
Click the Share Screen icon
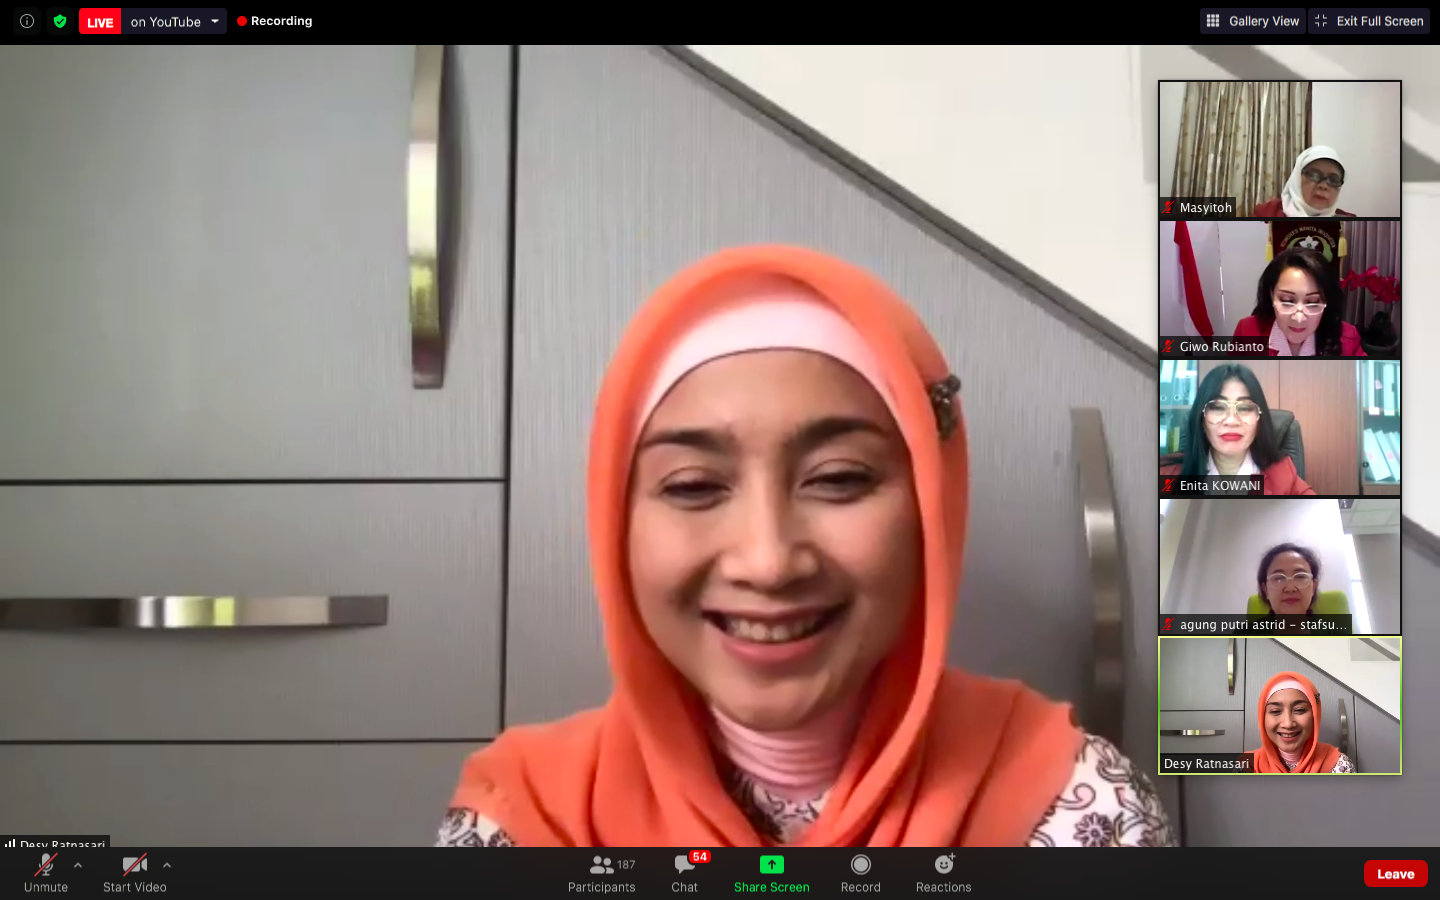771,865
